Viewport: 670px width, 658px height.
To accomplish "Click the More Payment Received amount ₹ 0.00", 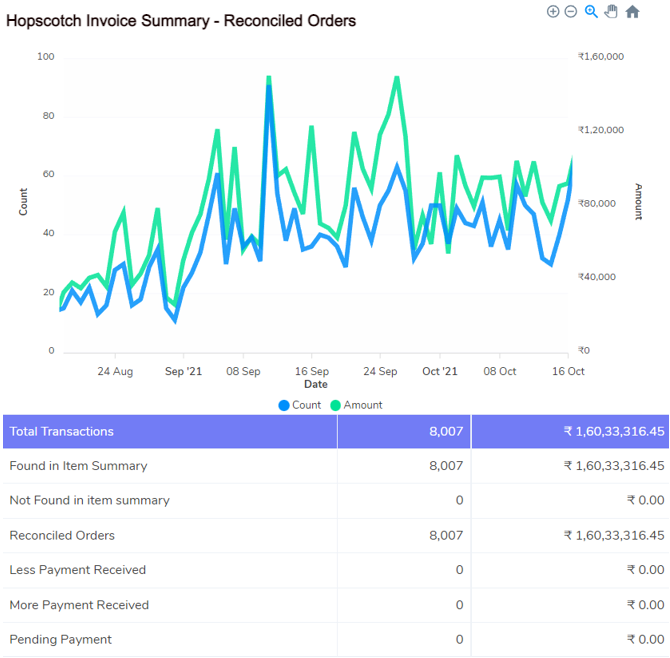I will (646, 605).
